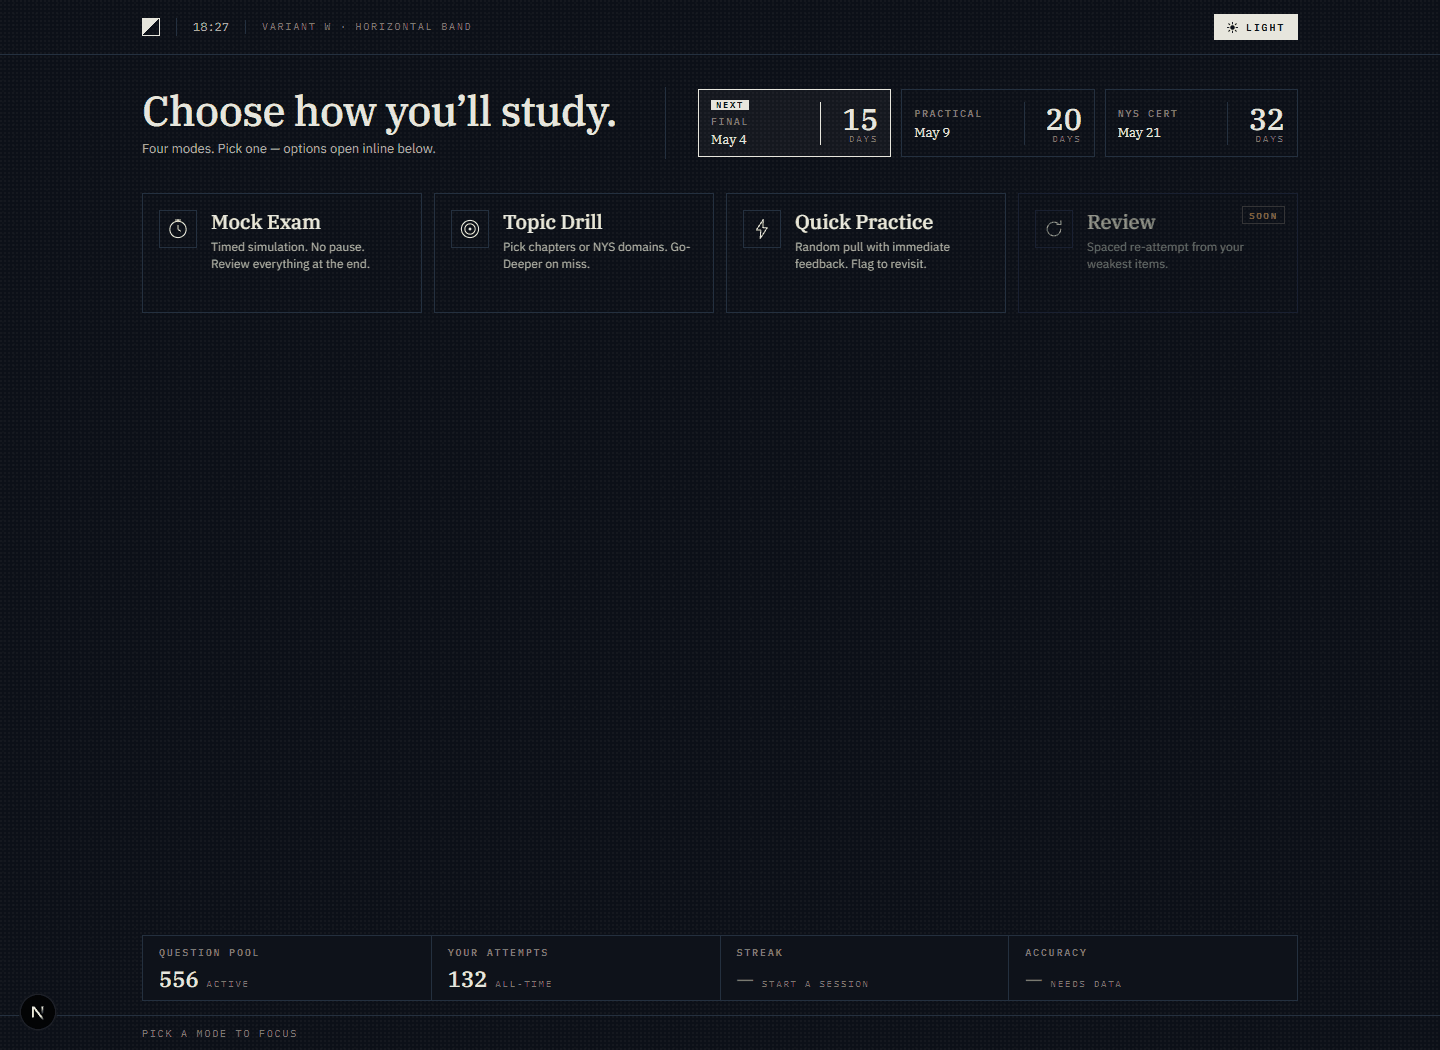Click the 18:27 clock text
The height and width of the screenshot is (1050, 1440).
point(211,27)
